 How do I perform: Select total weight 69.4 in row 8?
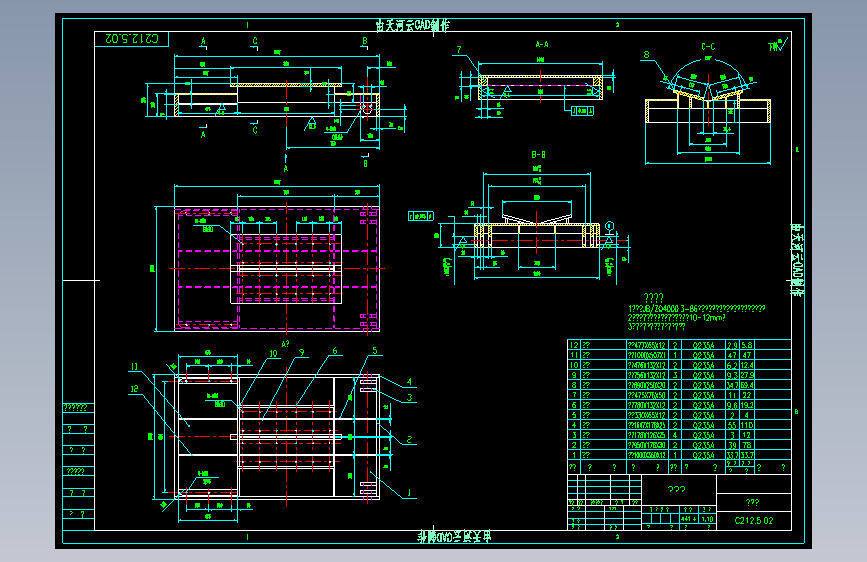[x=746, y=385]
